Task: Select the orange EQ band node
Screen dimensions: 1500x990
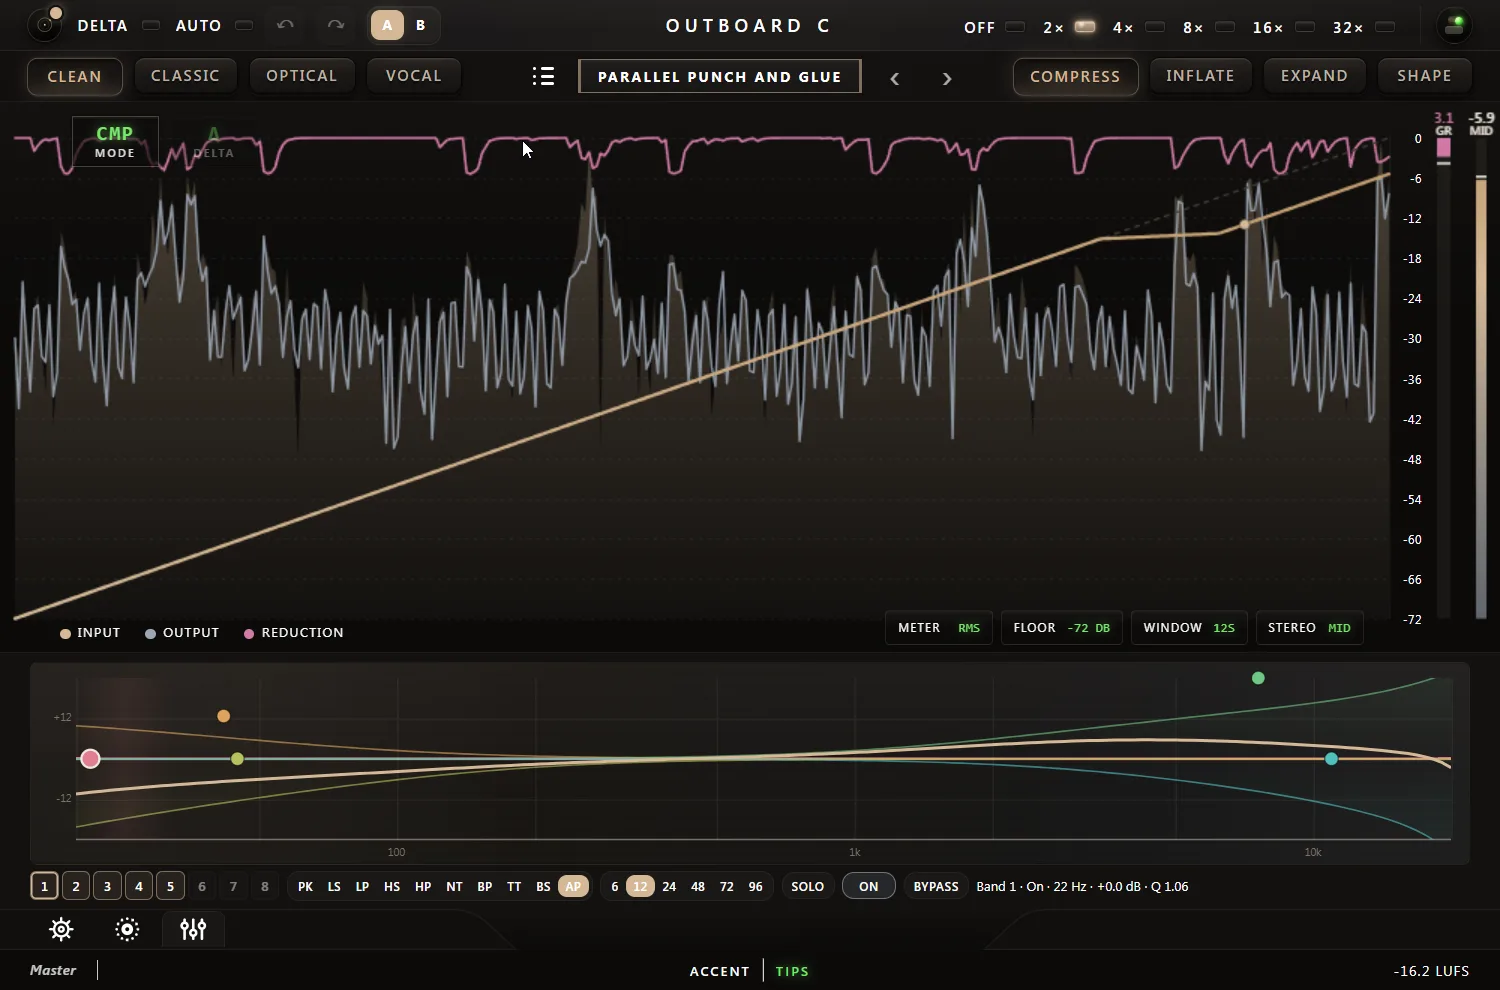Action: tap(224, 716)
